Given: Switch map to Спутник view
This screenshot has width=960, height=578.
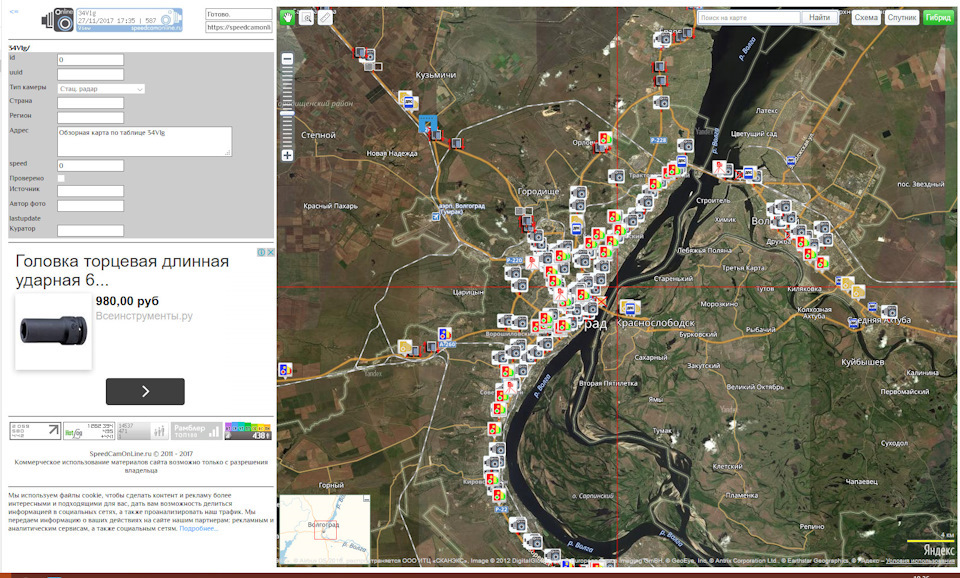Looking at the screenshot, I should (x=902, y=17).
